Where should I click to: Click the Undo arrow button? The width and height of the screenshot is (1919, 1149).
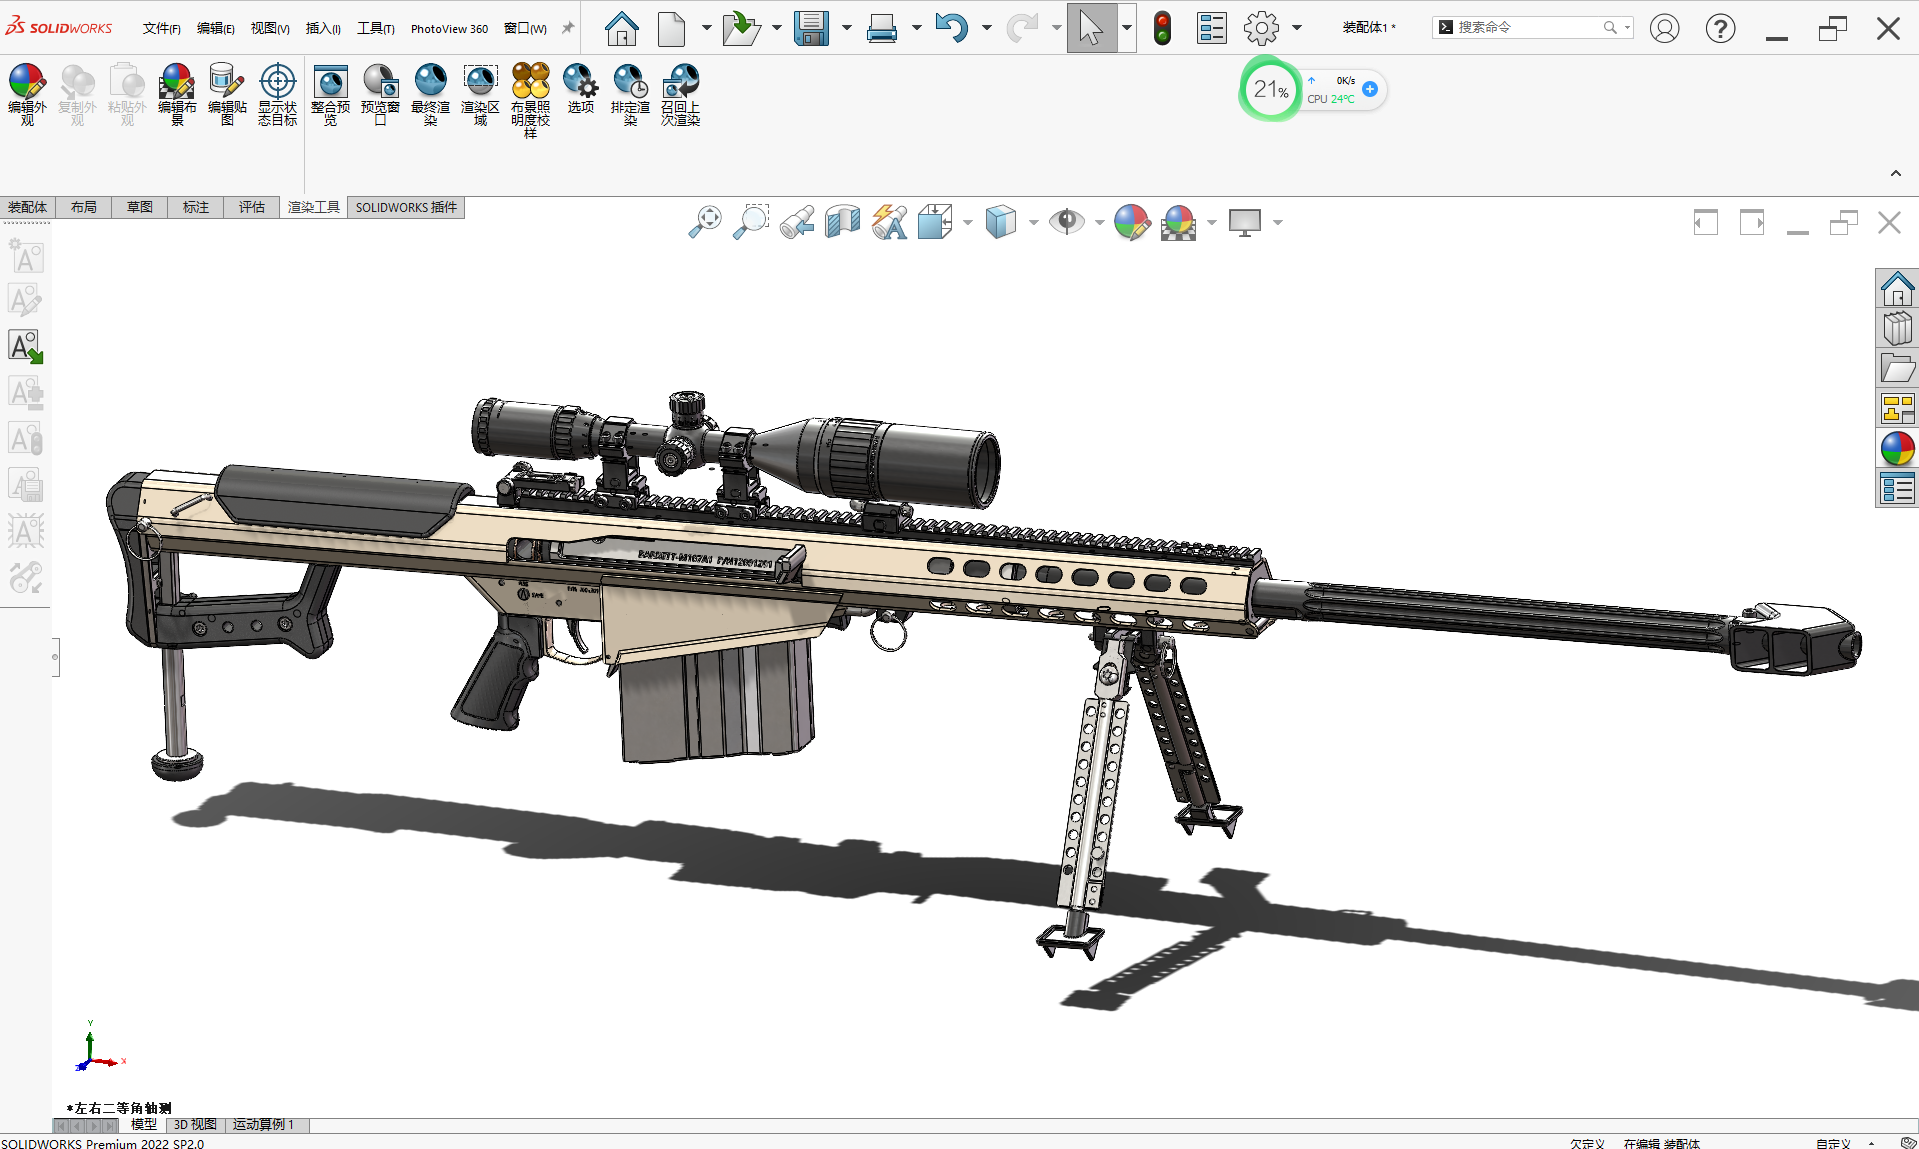point(951,28)
